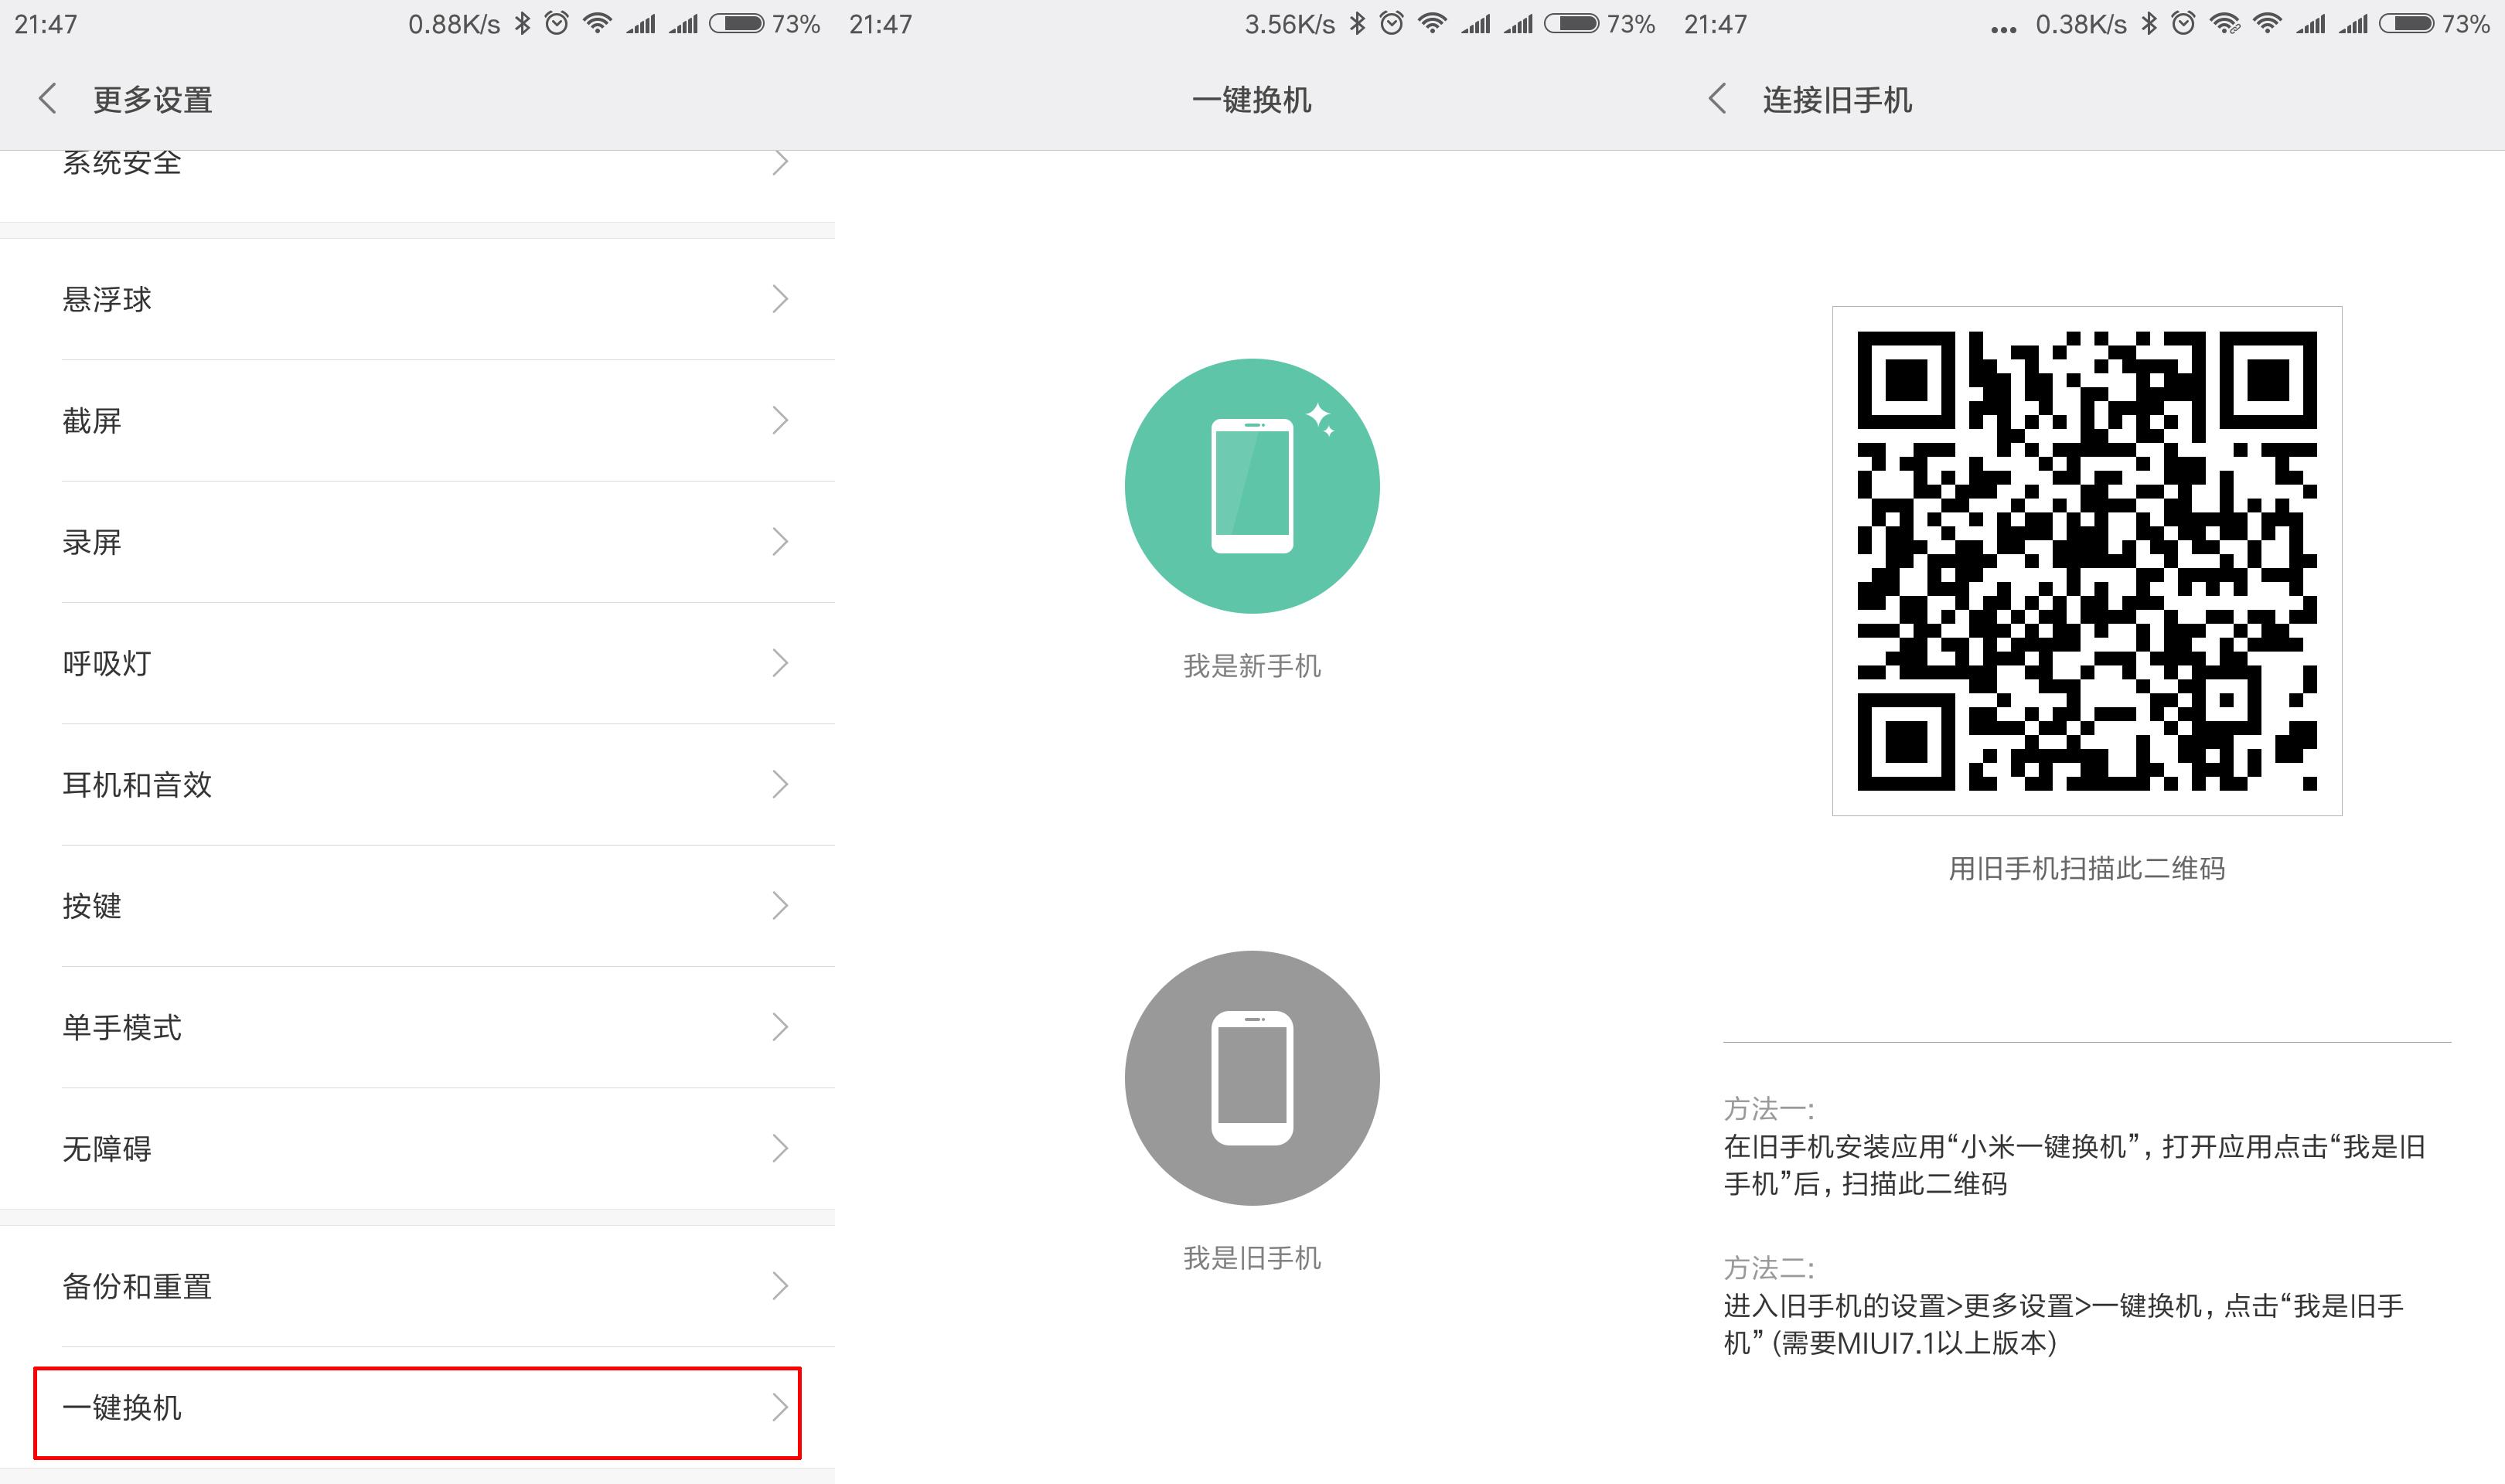
Task: Open 悬浮球 settings
Action: (417, 299)
